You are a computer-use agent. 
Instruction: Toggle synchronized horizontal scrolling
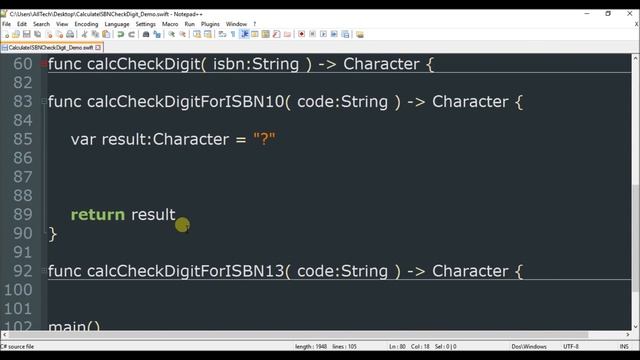click(x=208, y=35)
